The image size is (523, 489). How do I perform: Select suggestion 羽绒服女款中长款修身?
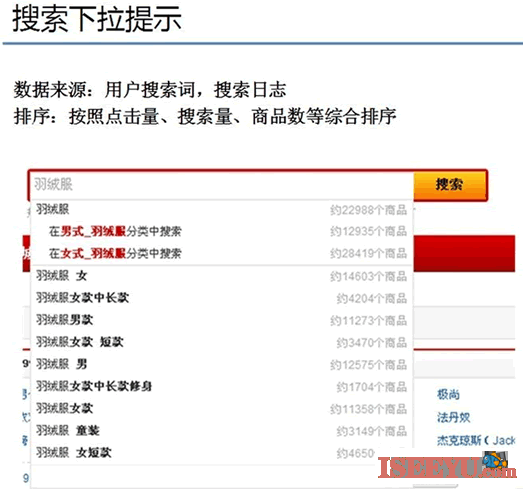(222, 386)
